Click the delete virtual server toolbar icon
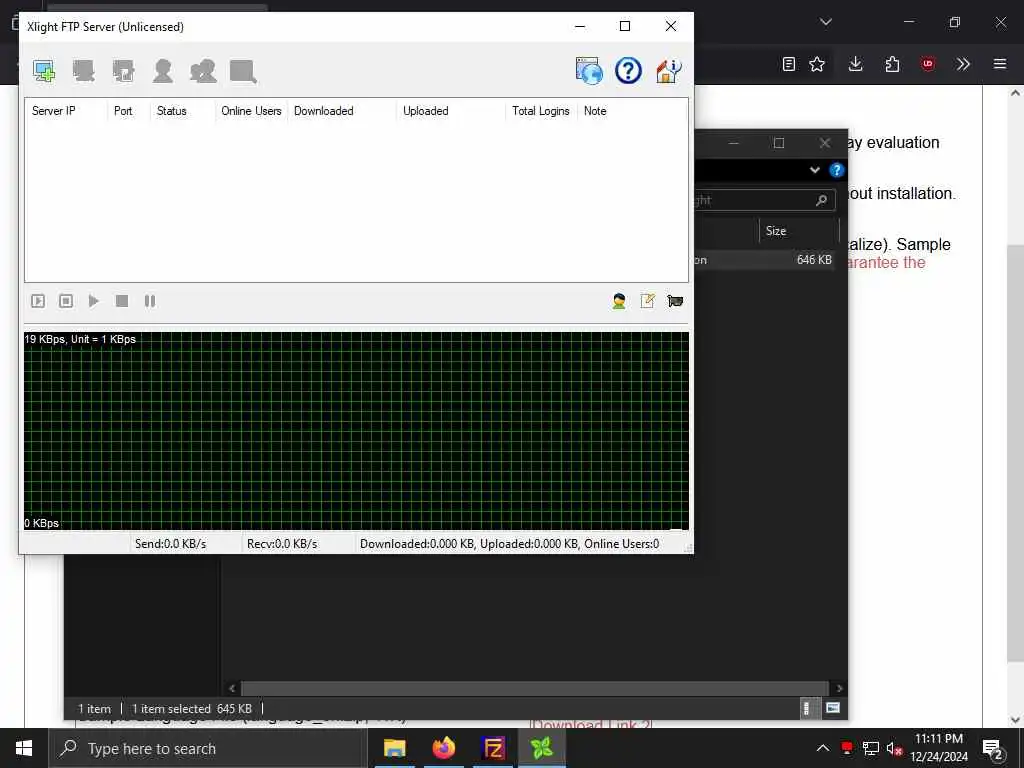 click(x=84, y=71)
